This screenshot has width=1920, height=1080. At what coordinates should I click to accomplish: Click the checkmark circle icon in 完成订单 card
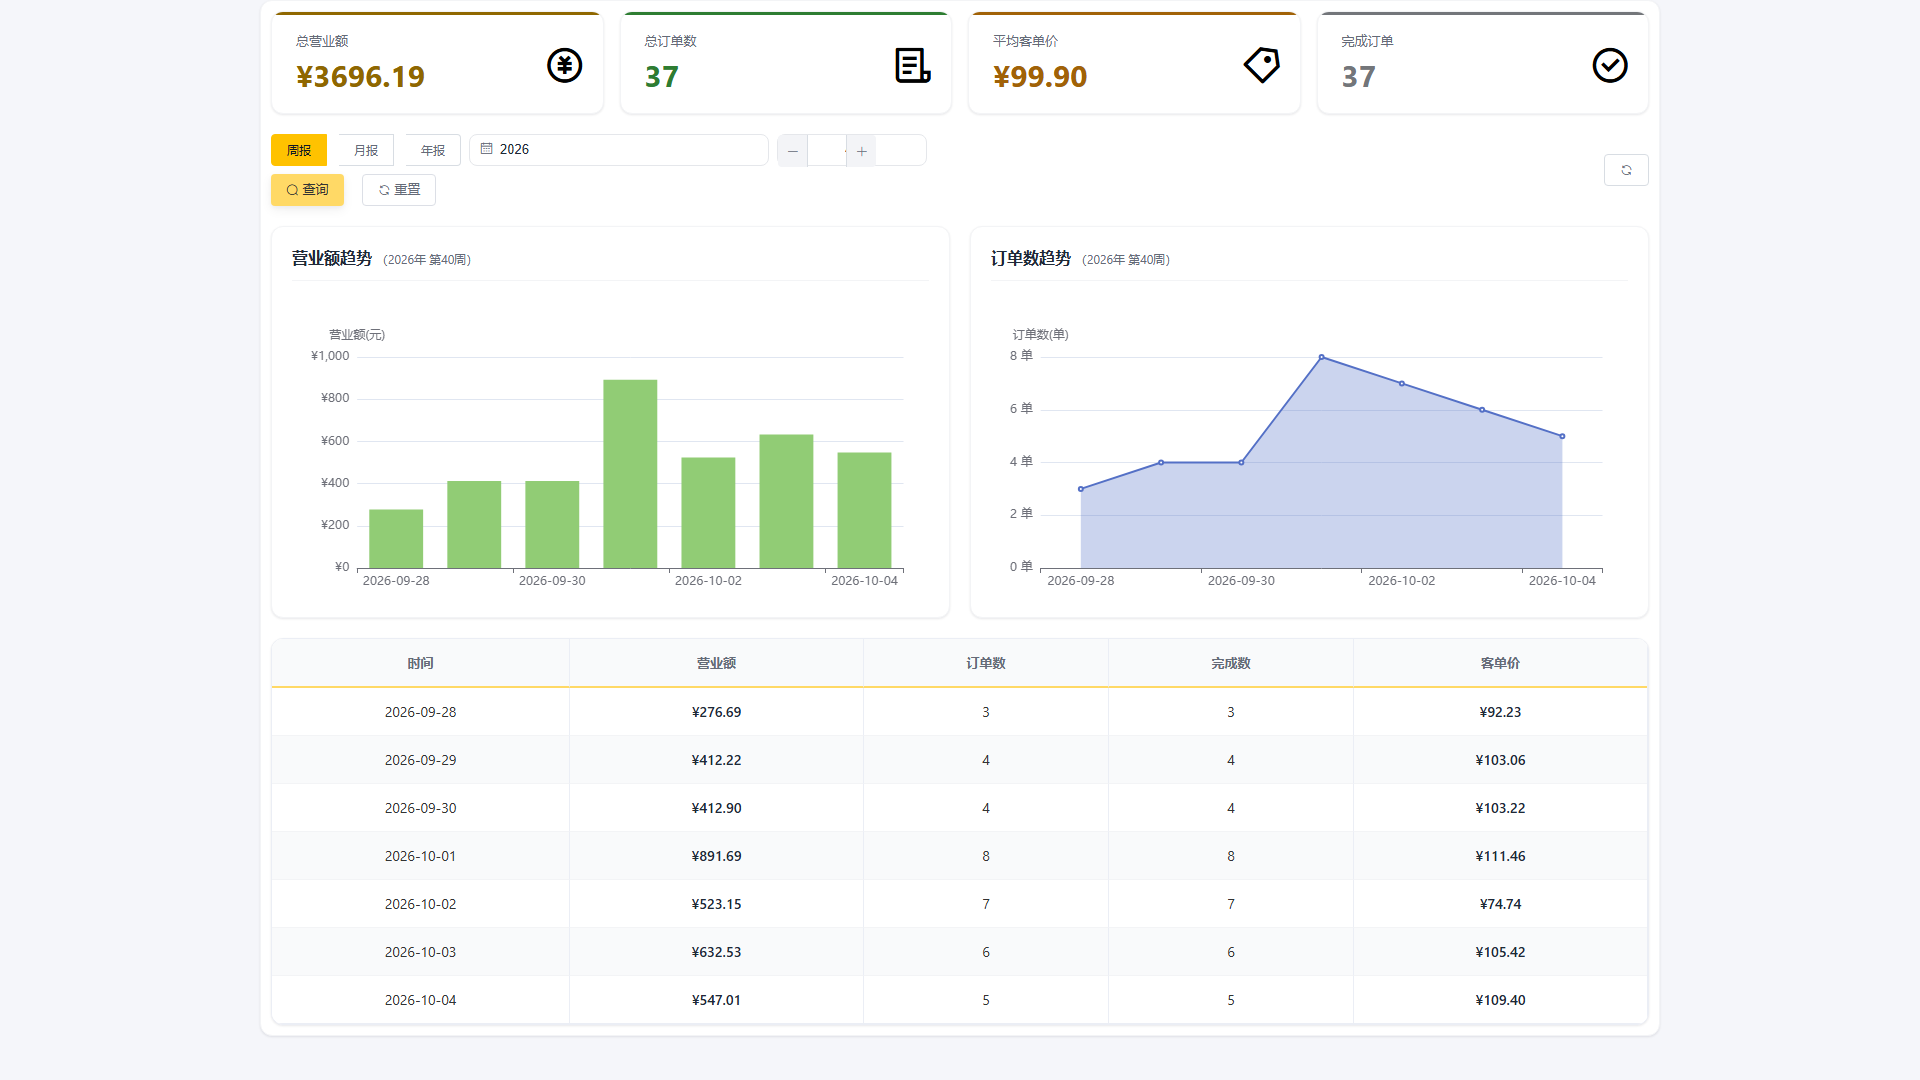(x=1610, y=66)
